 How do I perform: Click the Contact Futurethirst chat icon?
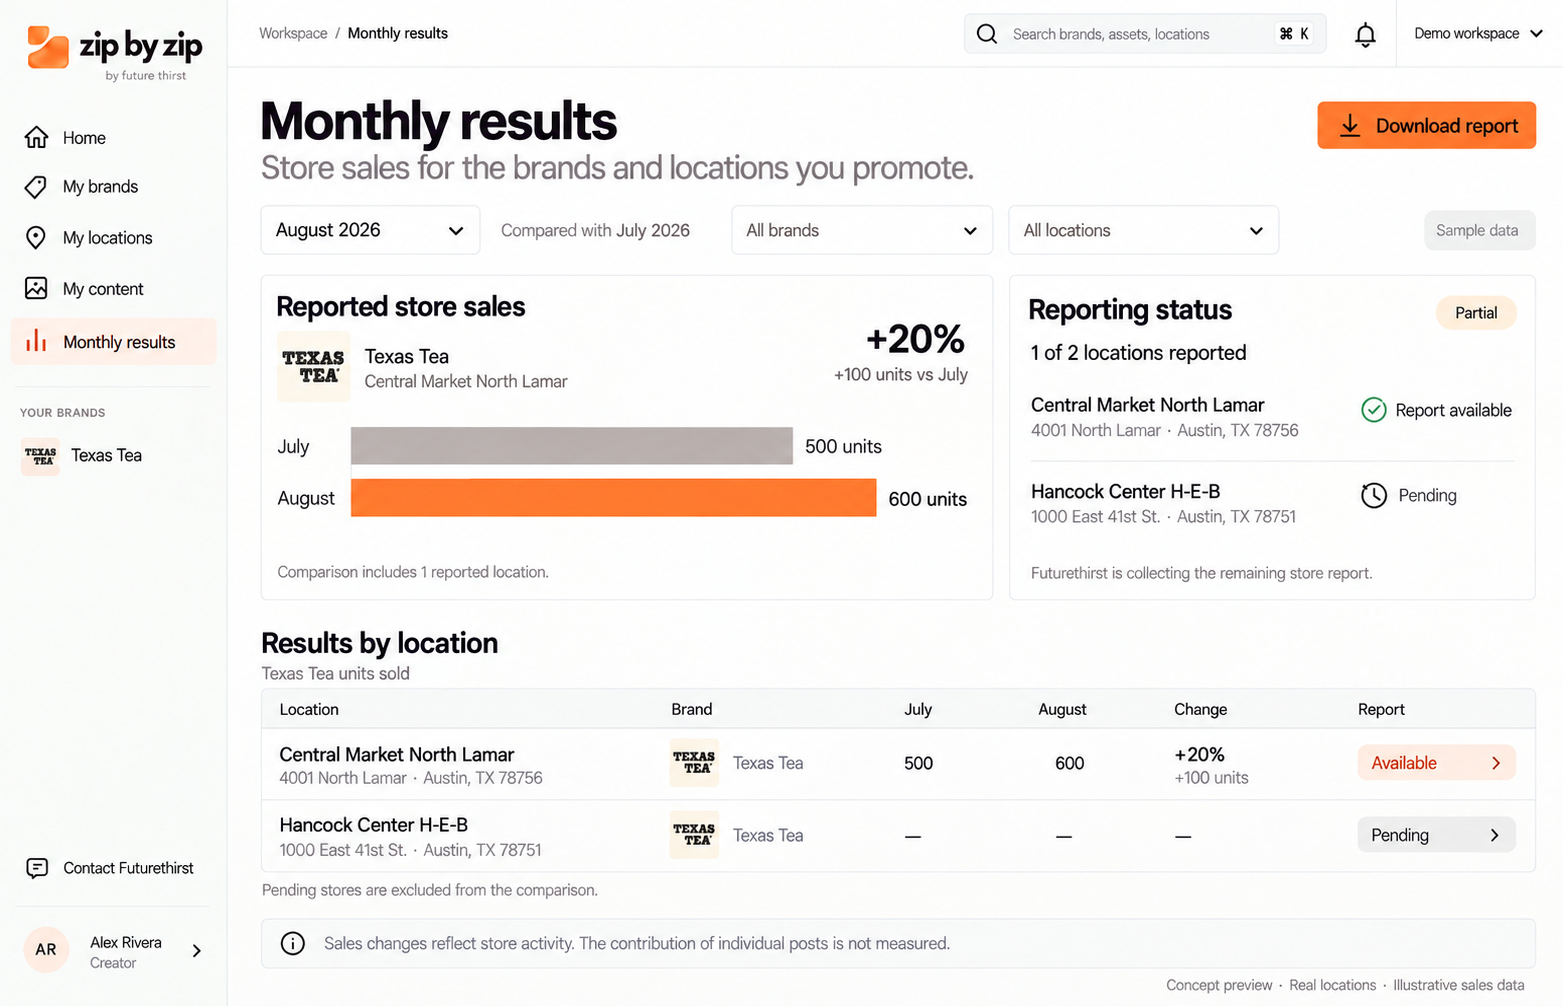37,868
